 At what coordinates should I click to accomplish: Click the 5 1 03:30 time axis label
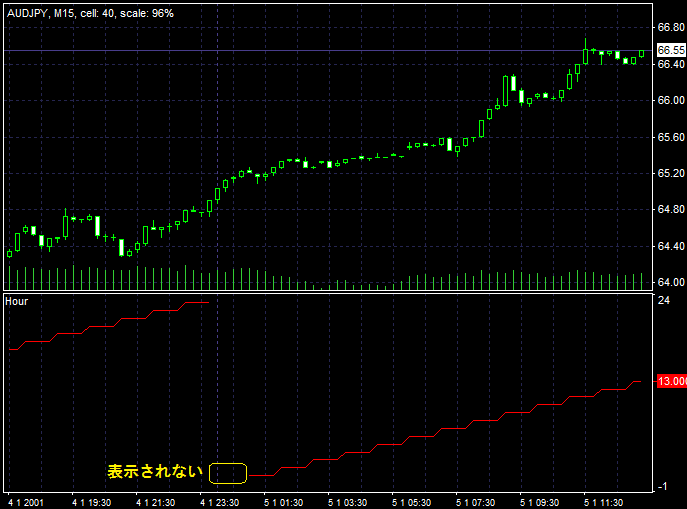[347, 502]
